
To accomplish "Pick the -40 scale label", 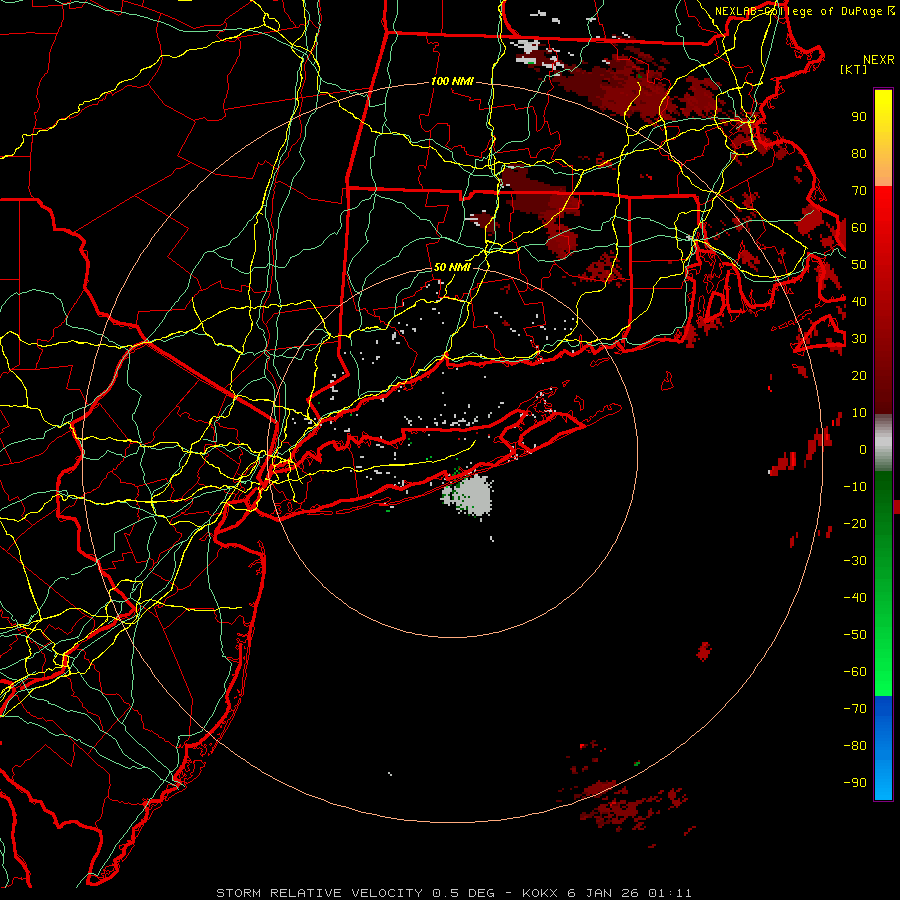I will pyautogui.click(x=855, y=598).
